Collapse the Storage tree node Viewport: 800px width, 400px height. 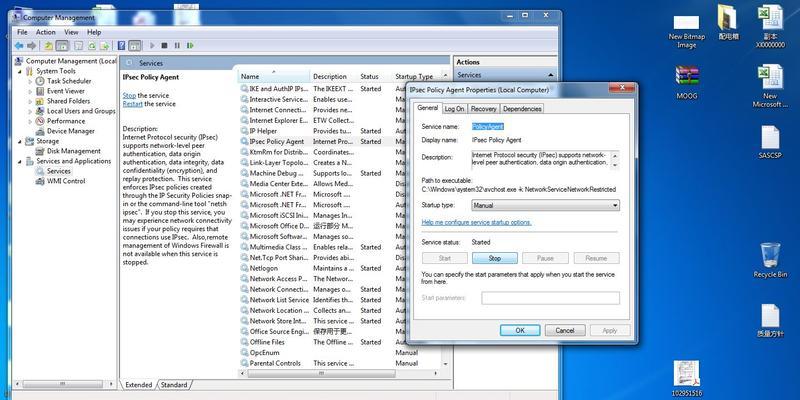20,141
